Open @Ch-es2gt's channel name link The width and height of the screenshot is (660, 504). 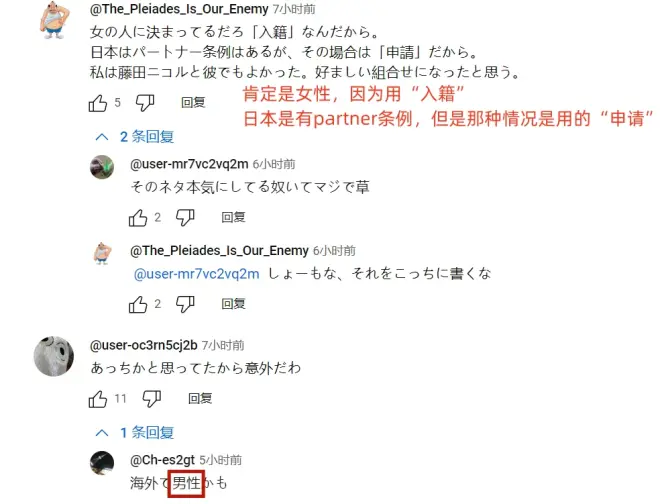click(x=162, y=460)
